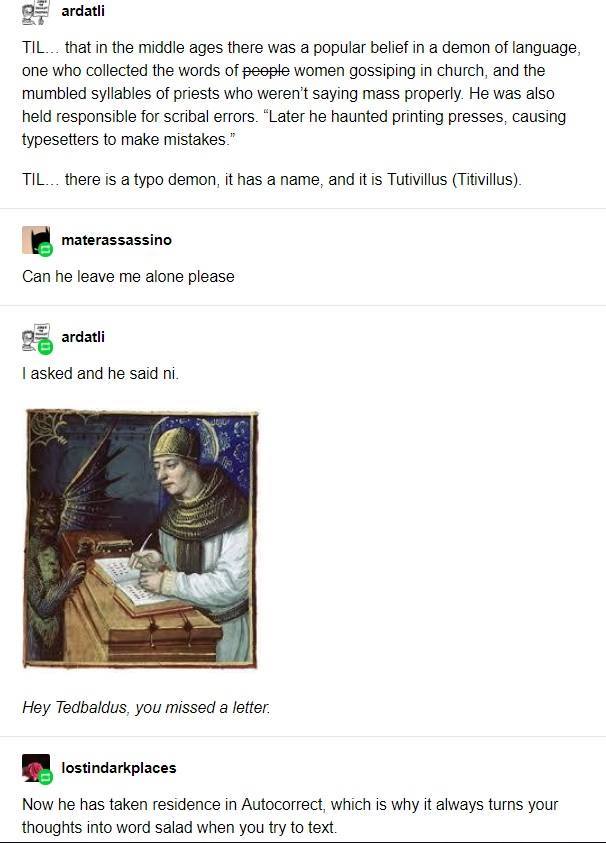Image resolution: width=606 pixels, height=843 pixels.
Task: Open ardatli username above 'I asked'
Action: (83, 337)
